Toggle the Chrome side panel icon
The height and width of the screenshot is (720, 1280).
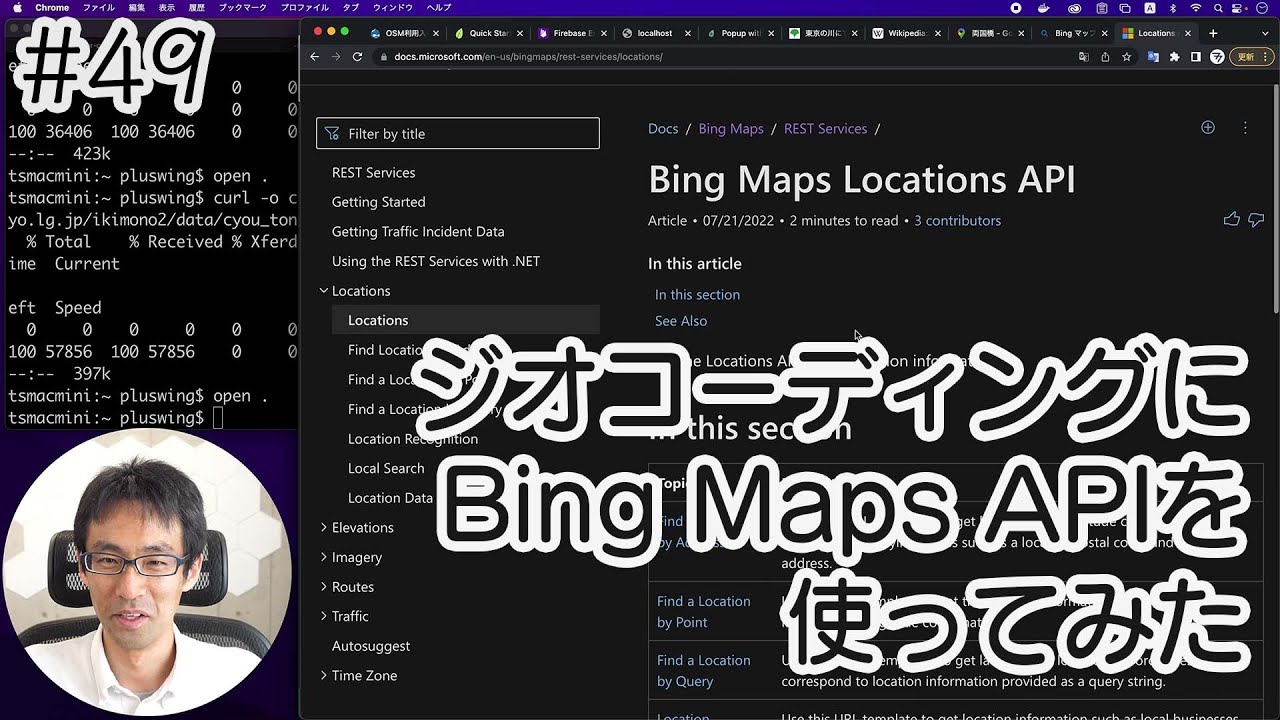1196,57
